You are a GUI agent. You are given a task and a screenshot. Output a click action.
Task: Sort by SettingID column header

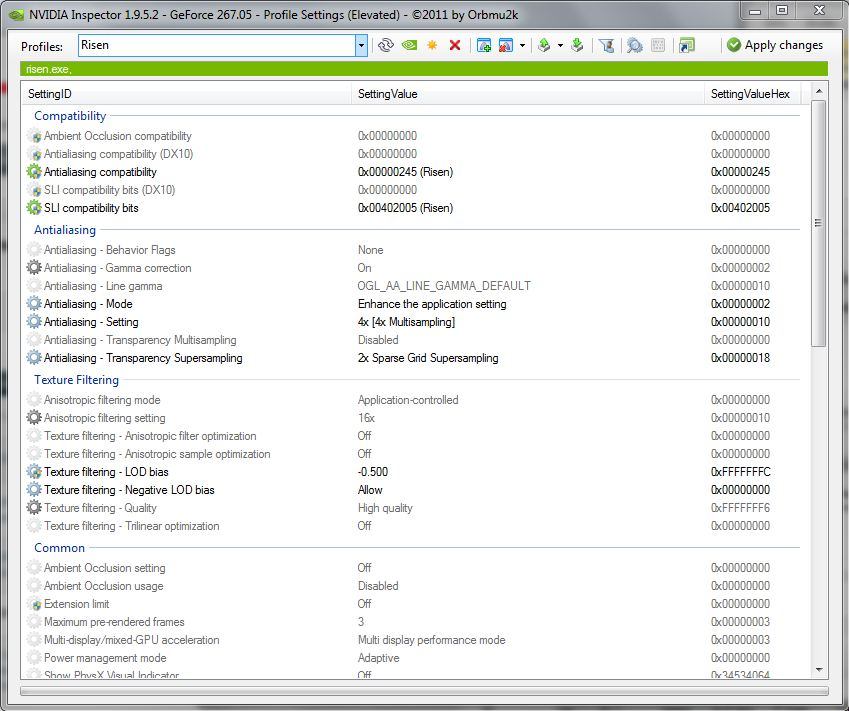[186, 94]
